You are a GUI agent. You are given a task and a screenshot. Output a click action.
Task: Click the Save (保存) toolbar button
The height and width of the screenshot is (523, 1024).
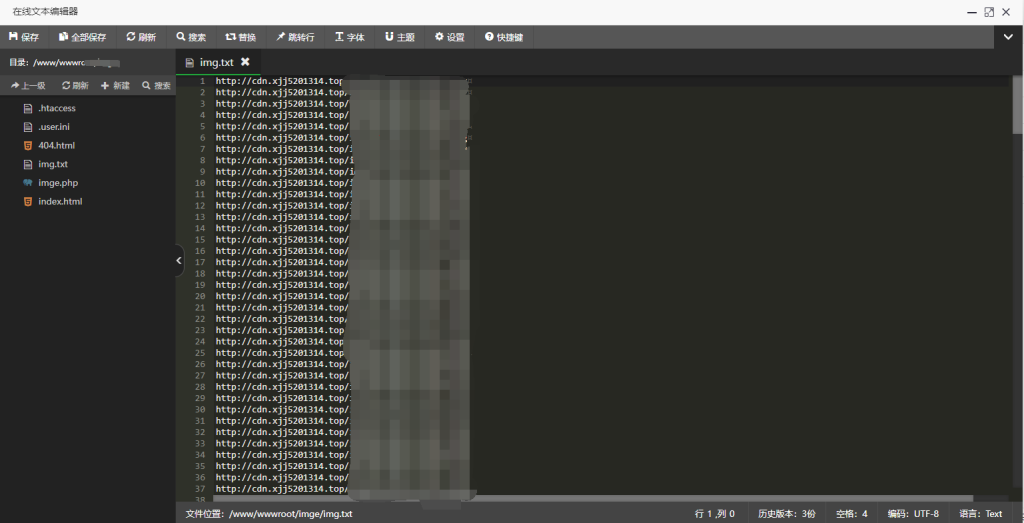point(24,37)
